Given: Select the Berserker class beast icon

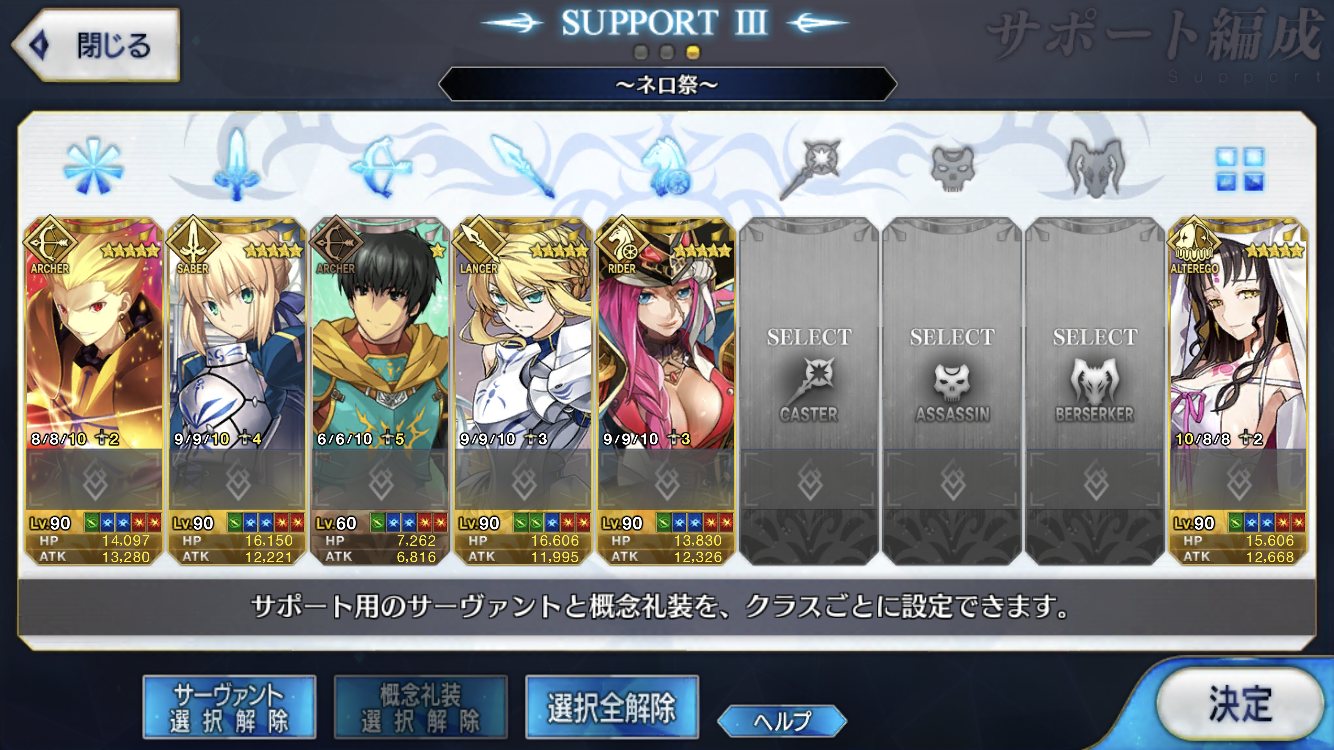Looking at the screenshot, I should coord(1094,166).
